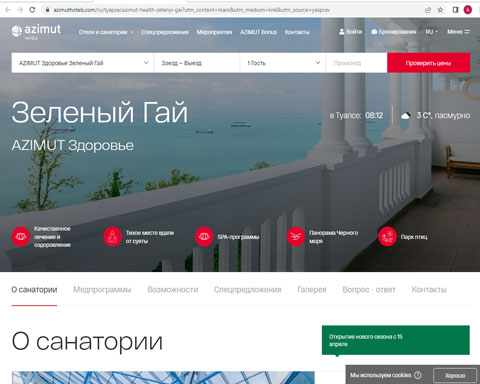This screenshot has height=384, width=480.
Task: Open Мероприятия in top navigation
Action: coord(214,32)
